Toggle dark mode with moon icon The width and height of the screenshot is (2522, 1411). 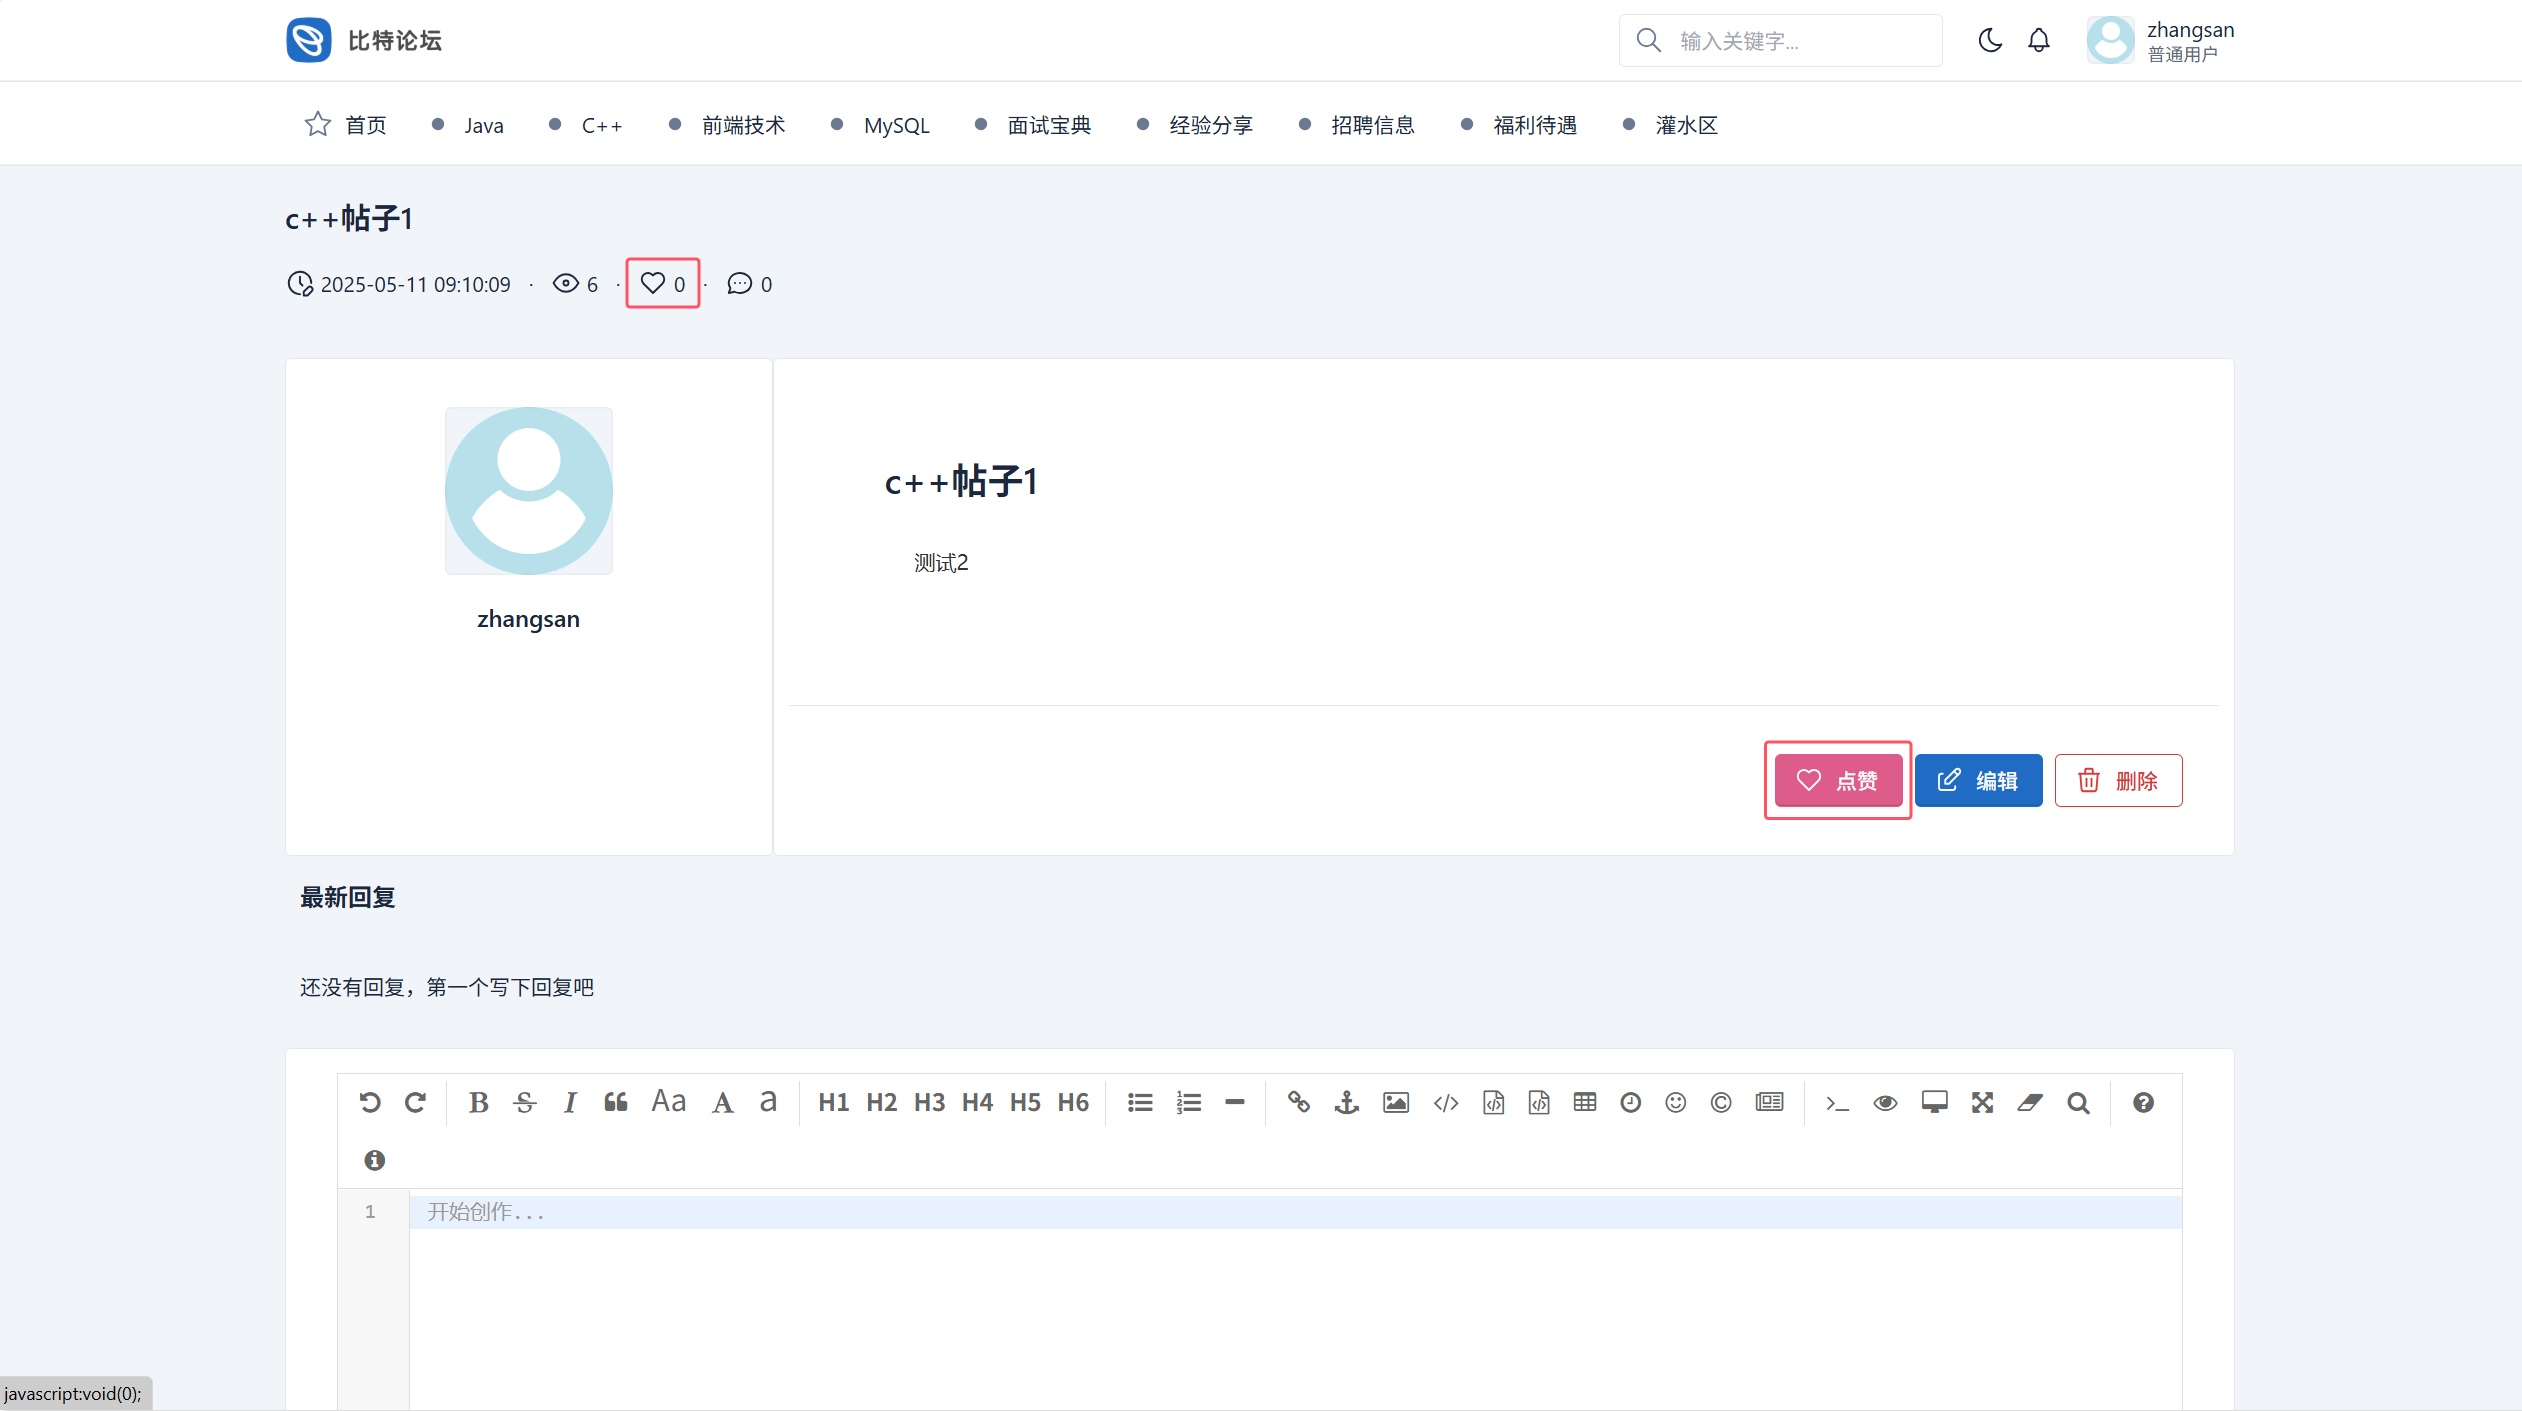1989,40
